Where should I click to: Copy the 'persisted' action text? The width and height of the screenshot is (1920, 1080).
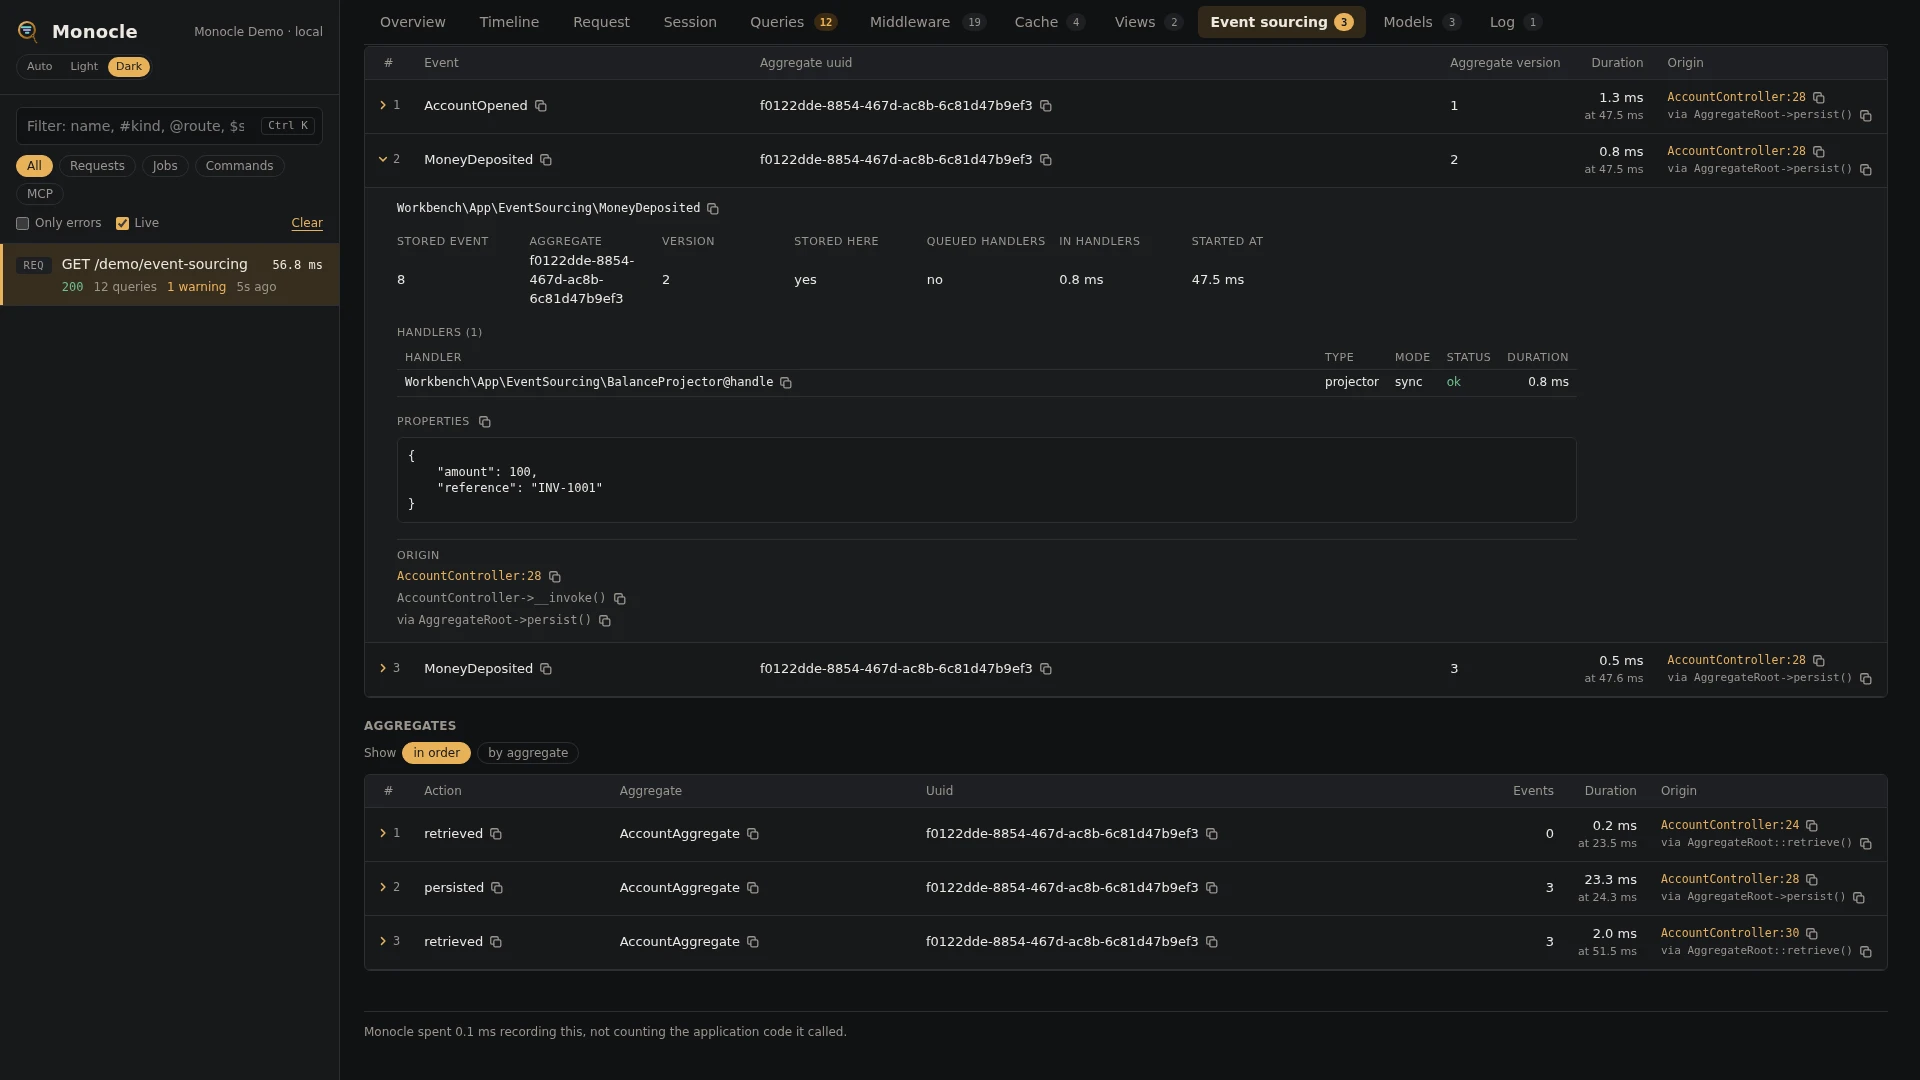[x=497, y=888]
